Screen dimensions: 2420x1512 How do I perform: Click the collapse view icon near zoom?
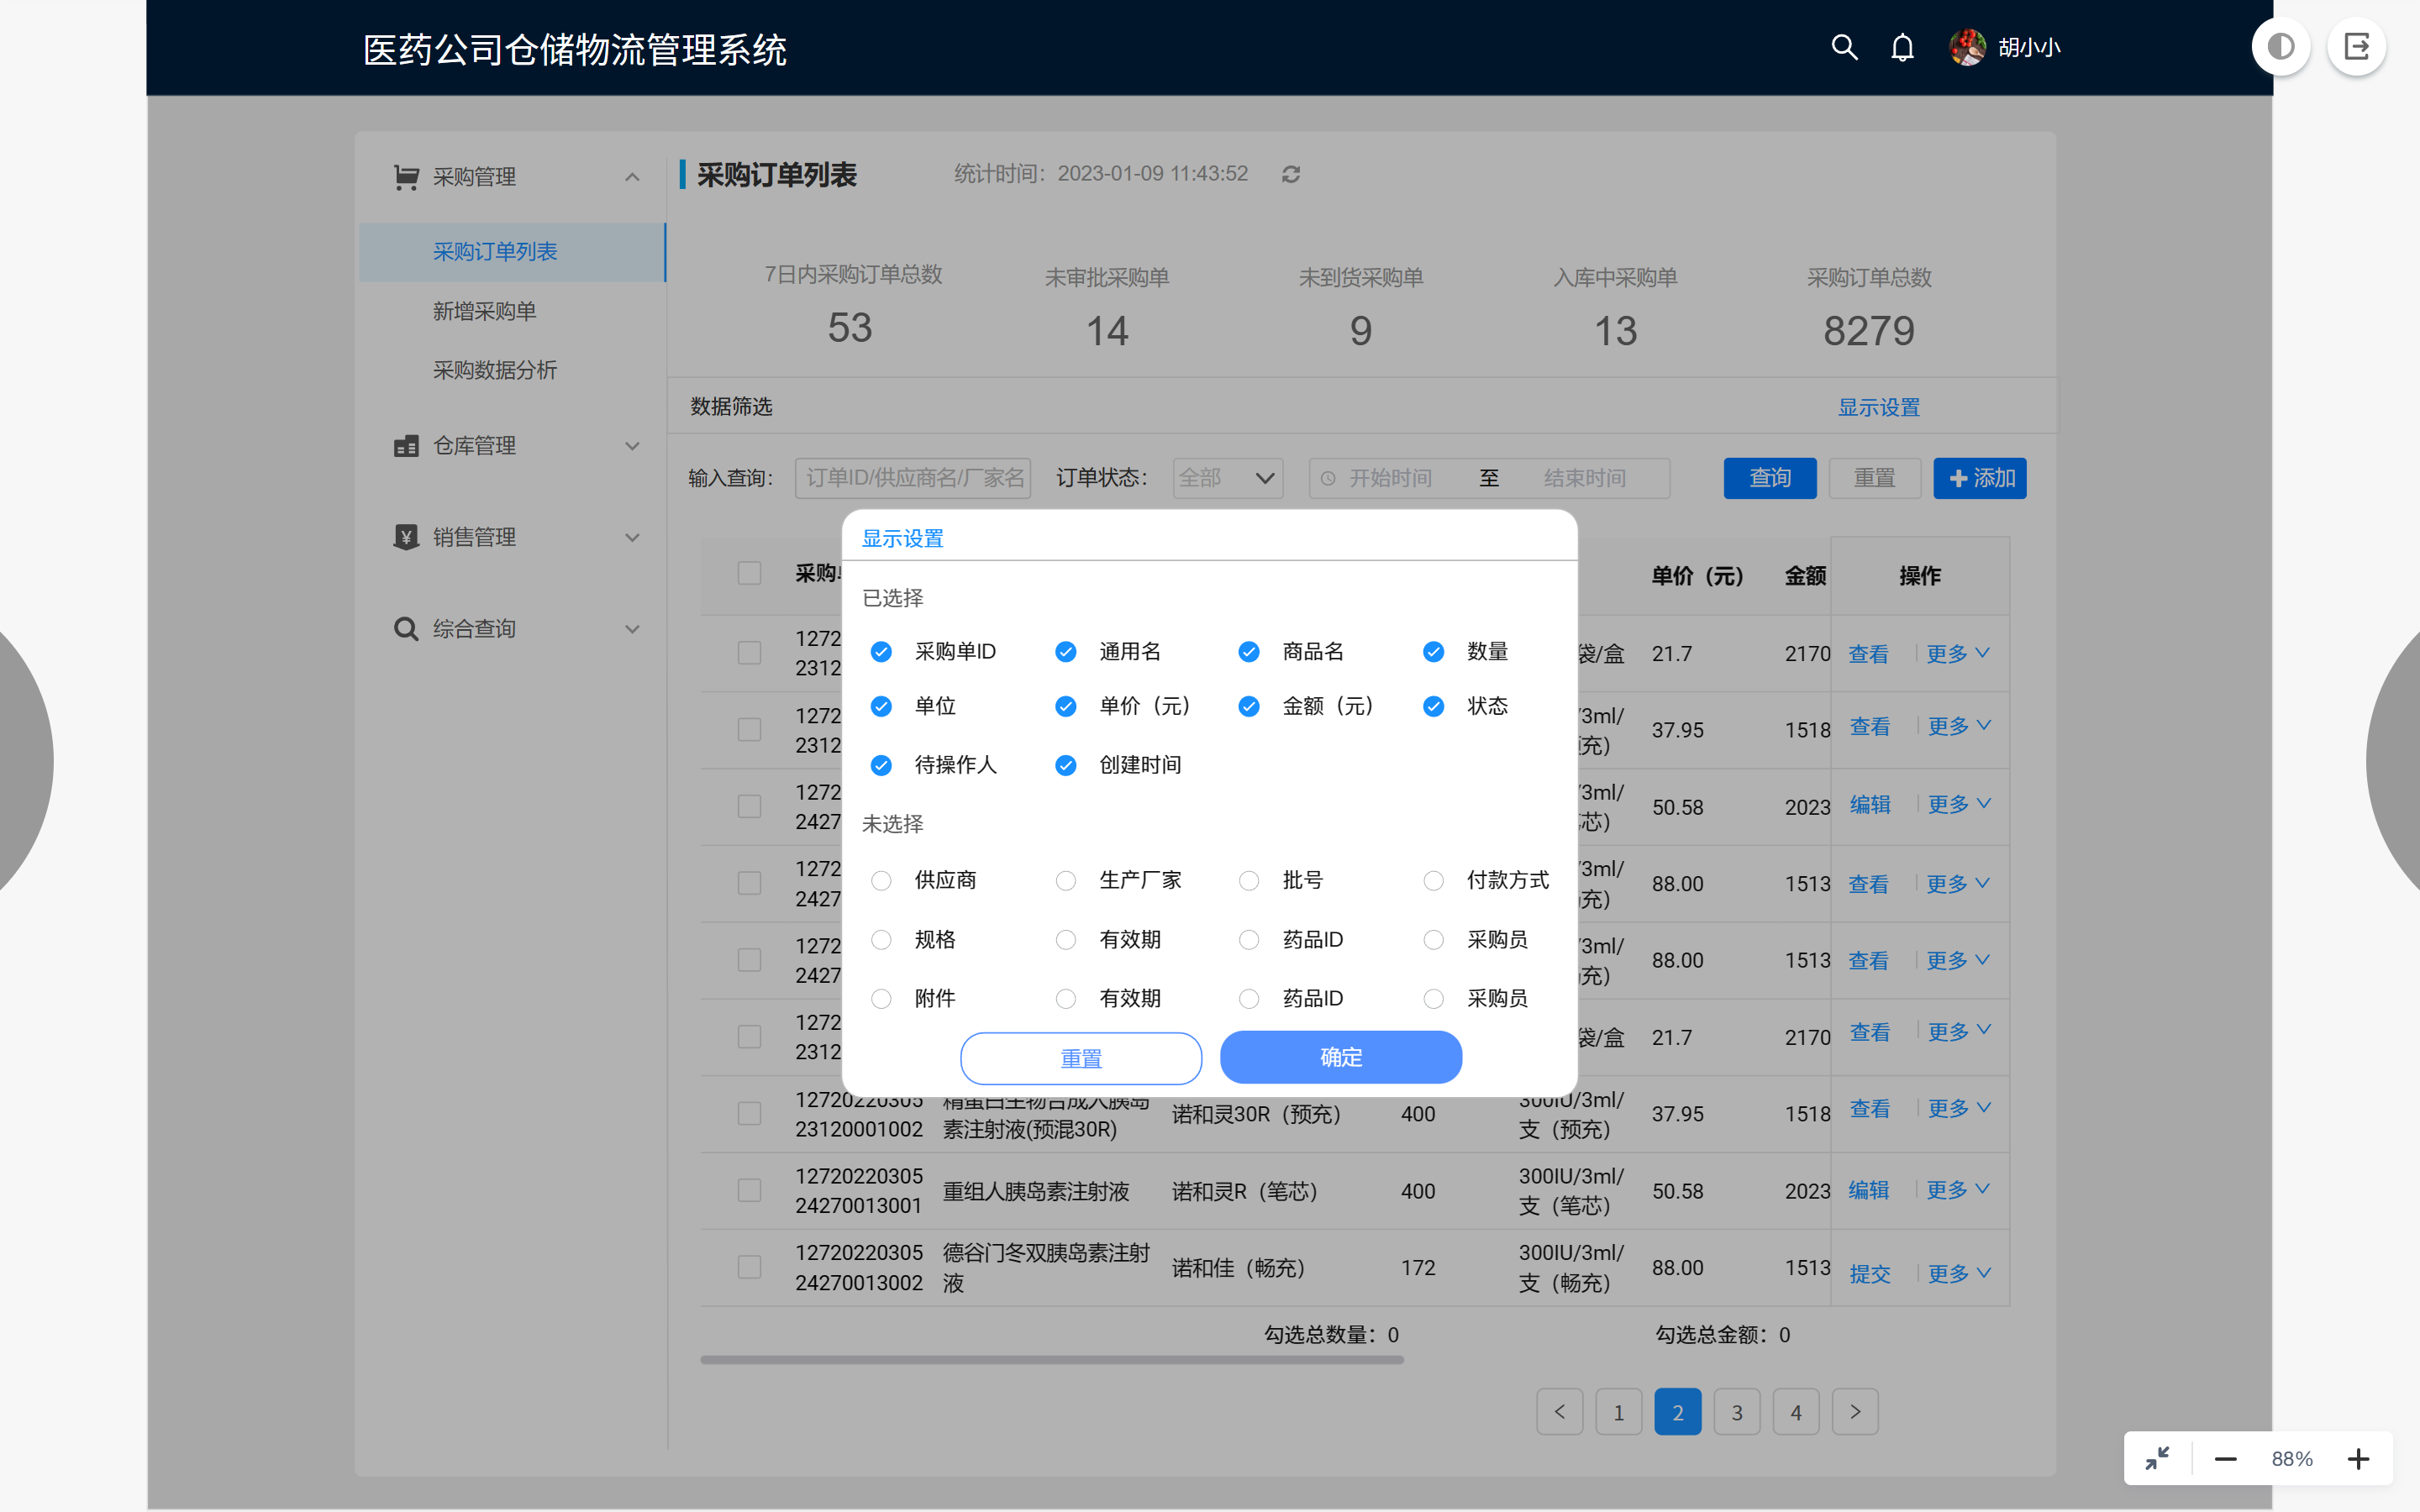(2157, 1459)
